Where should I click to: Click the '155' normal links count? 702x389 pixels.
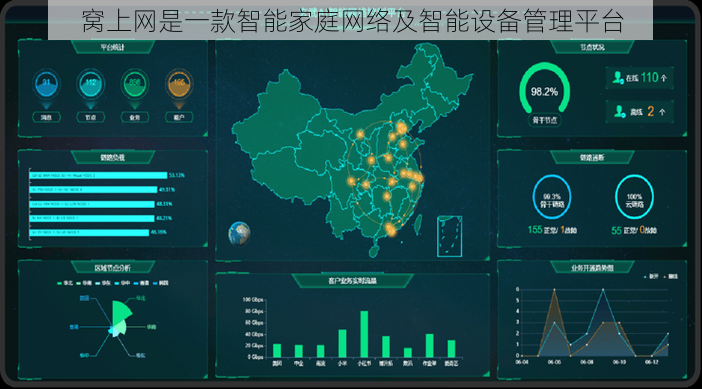[x=535, y=230]
